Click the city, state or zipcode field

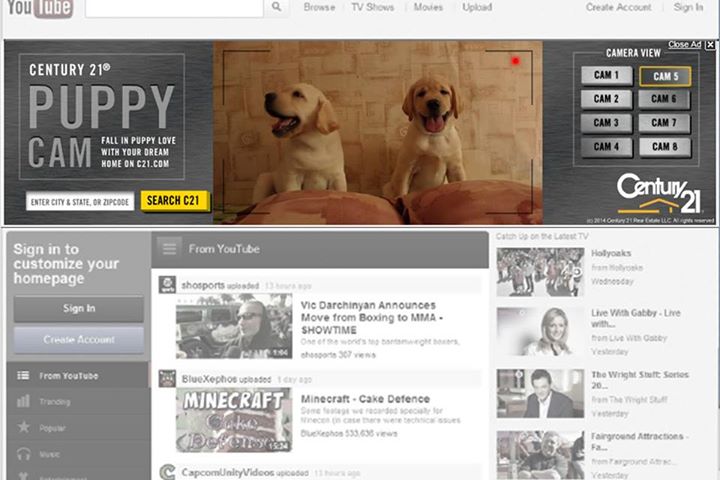coord(81,202)
